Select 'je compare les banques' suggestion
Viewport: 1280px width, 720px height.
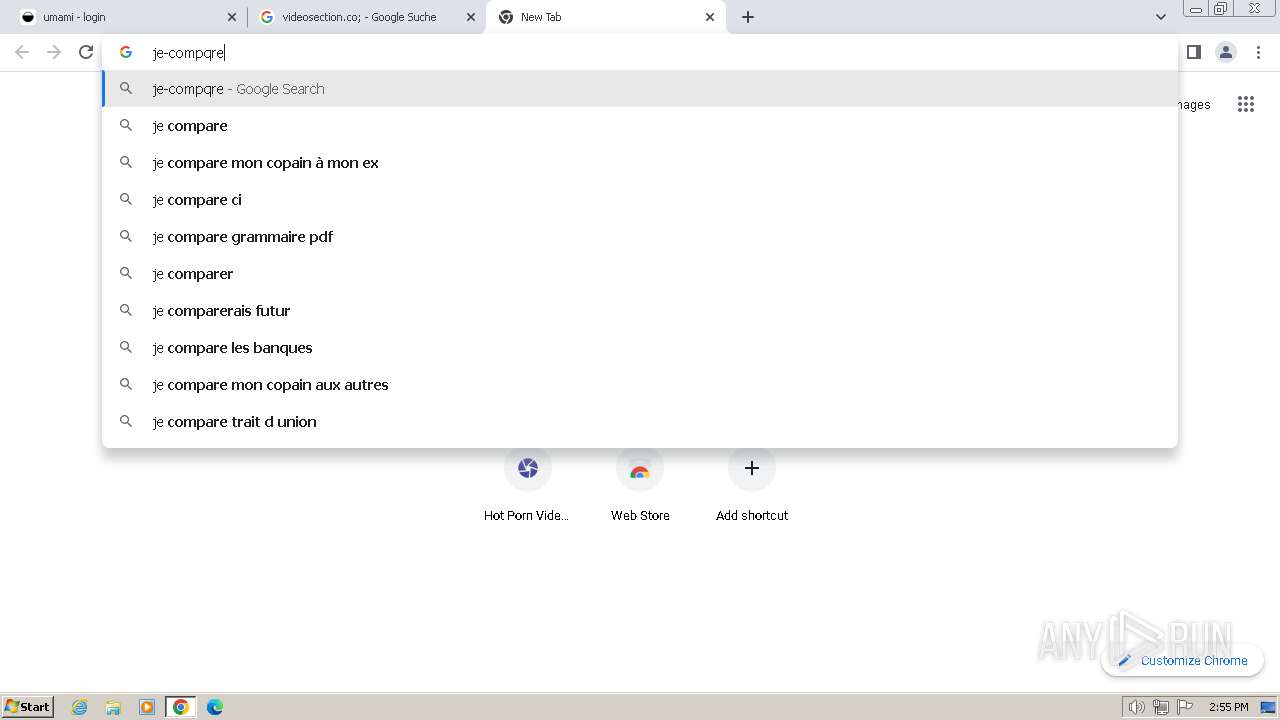pos(640,348)
